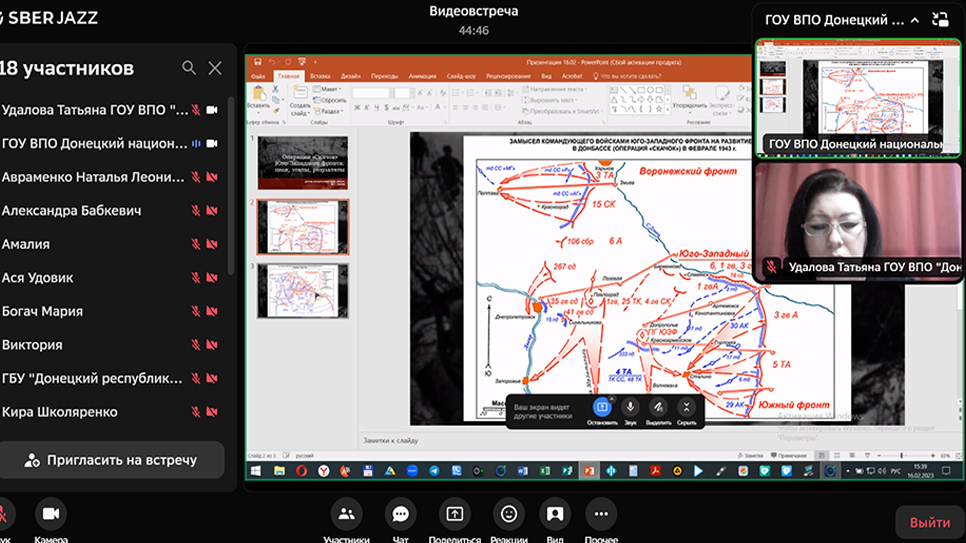Click Поделиться screen share icon
The height and width of the screenshot is (543, 966).
[x=455, y=514]
